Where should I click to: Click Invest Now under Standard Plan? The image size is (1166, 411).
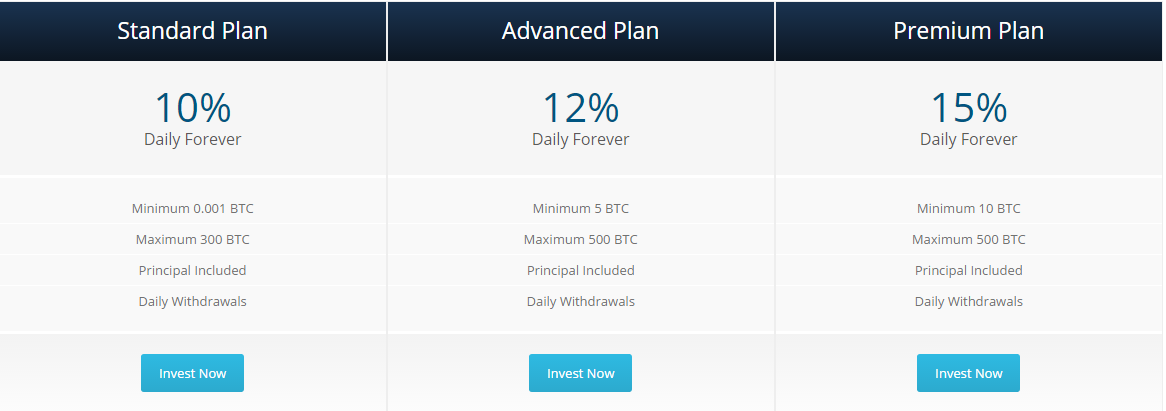pyautogui.click(x=192, y=373)
